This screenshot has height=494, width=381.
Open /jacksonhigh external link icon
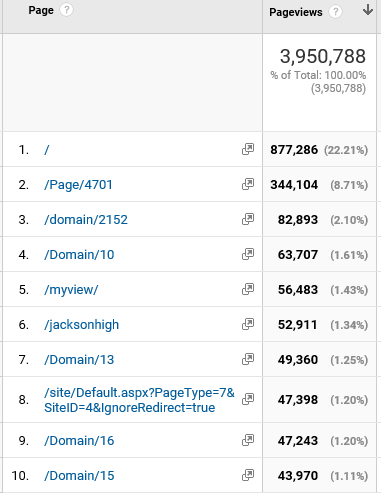pyautogui.click(x=248, y=324)
